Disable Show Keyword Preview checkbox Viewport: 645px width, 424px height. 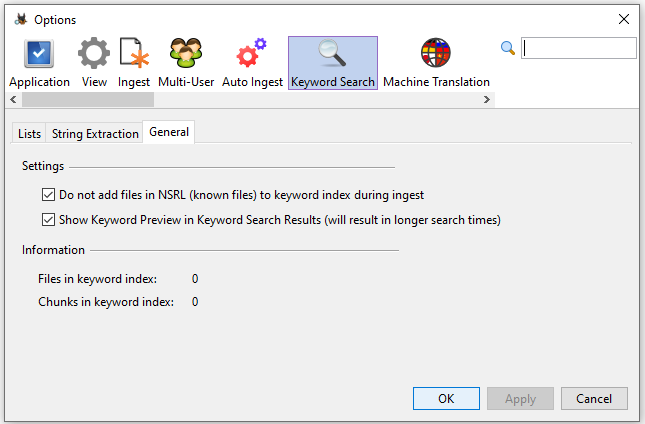click(x=48, y=220)
